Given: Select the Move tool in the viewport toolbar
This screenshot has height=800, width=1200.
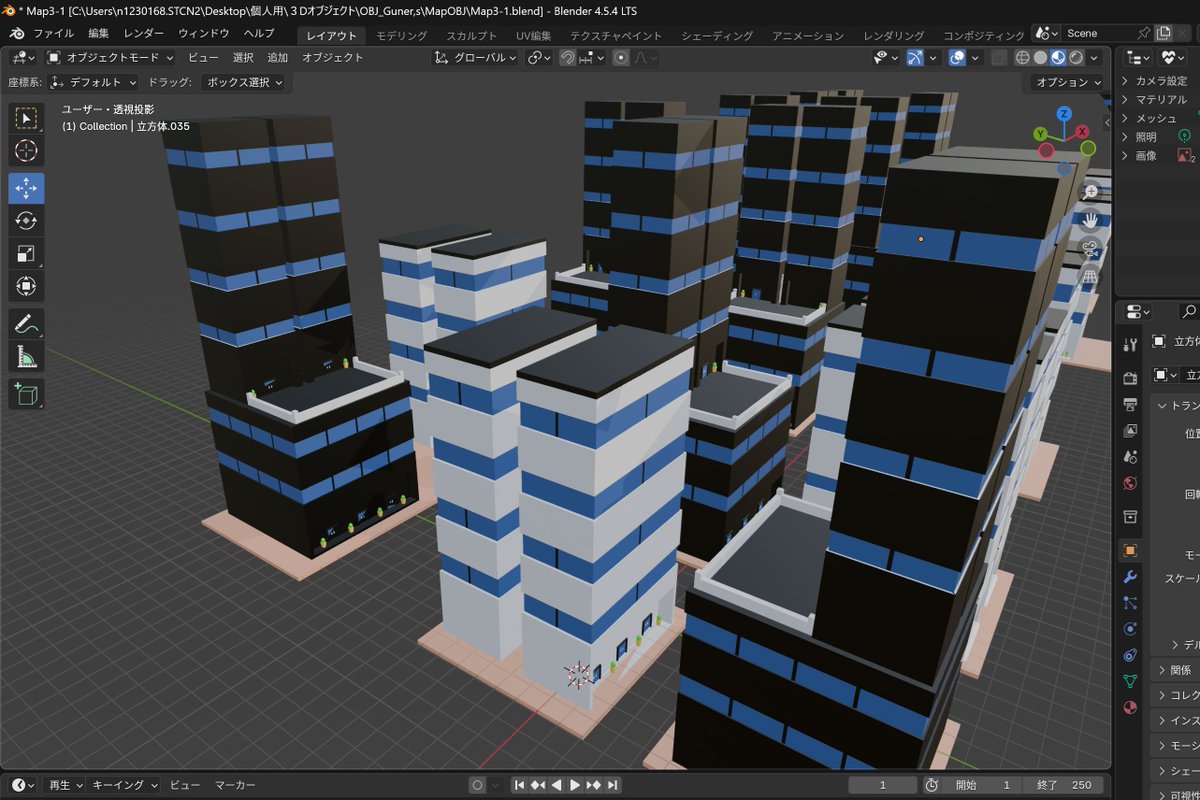Looking at the screenshot, I should pos(26,187).
